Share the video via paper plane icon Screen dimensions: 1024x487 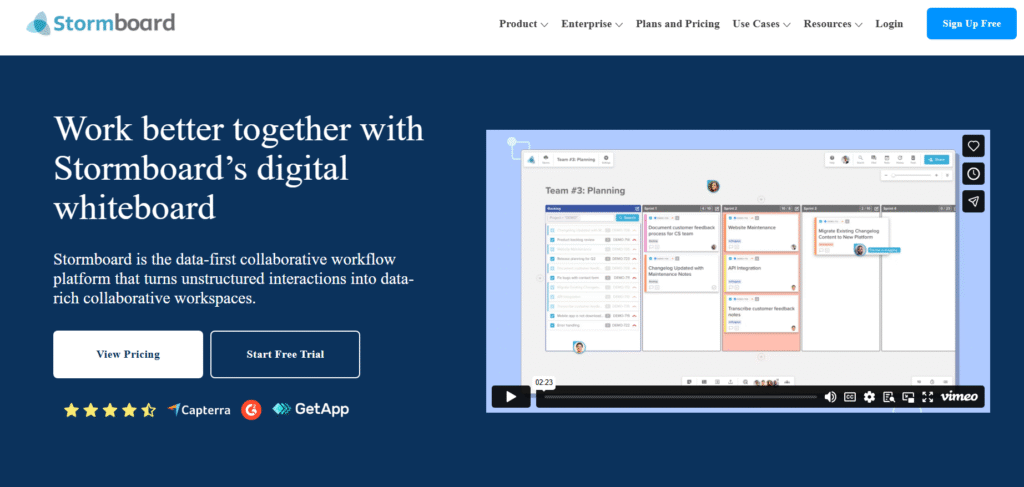click(974, 201)
